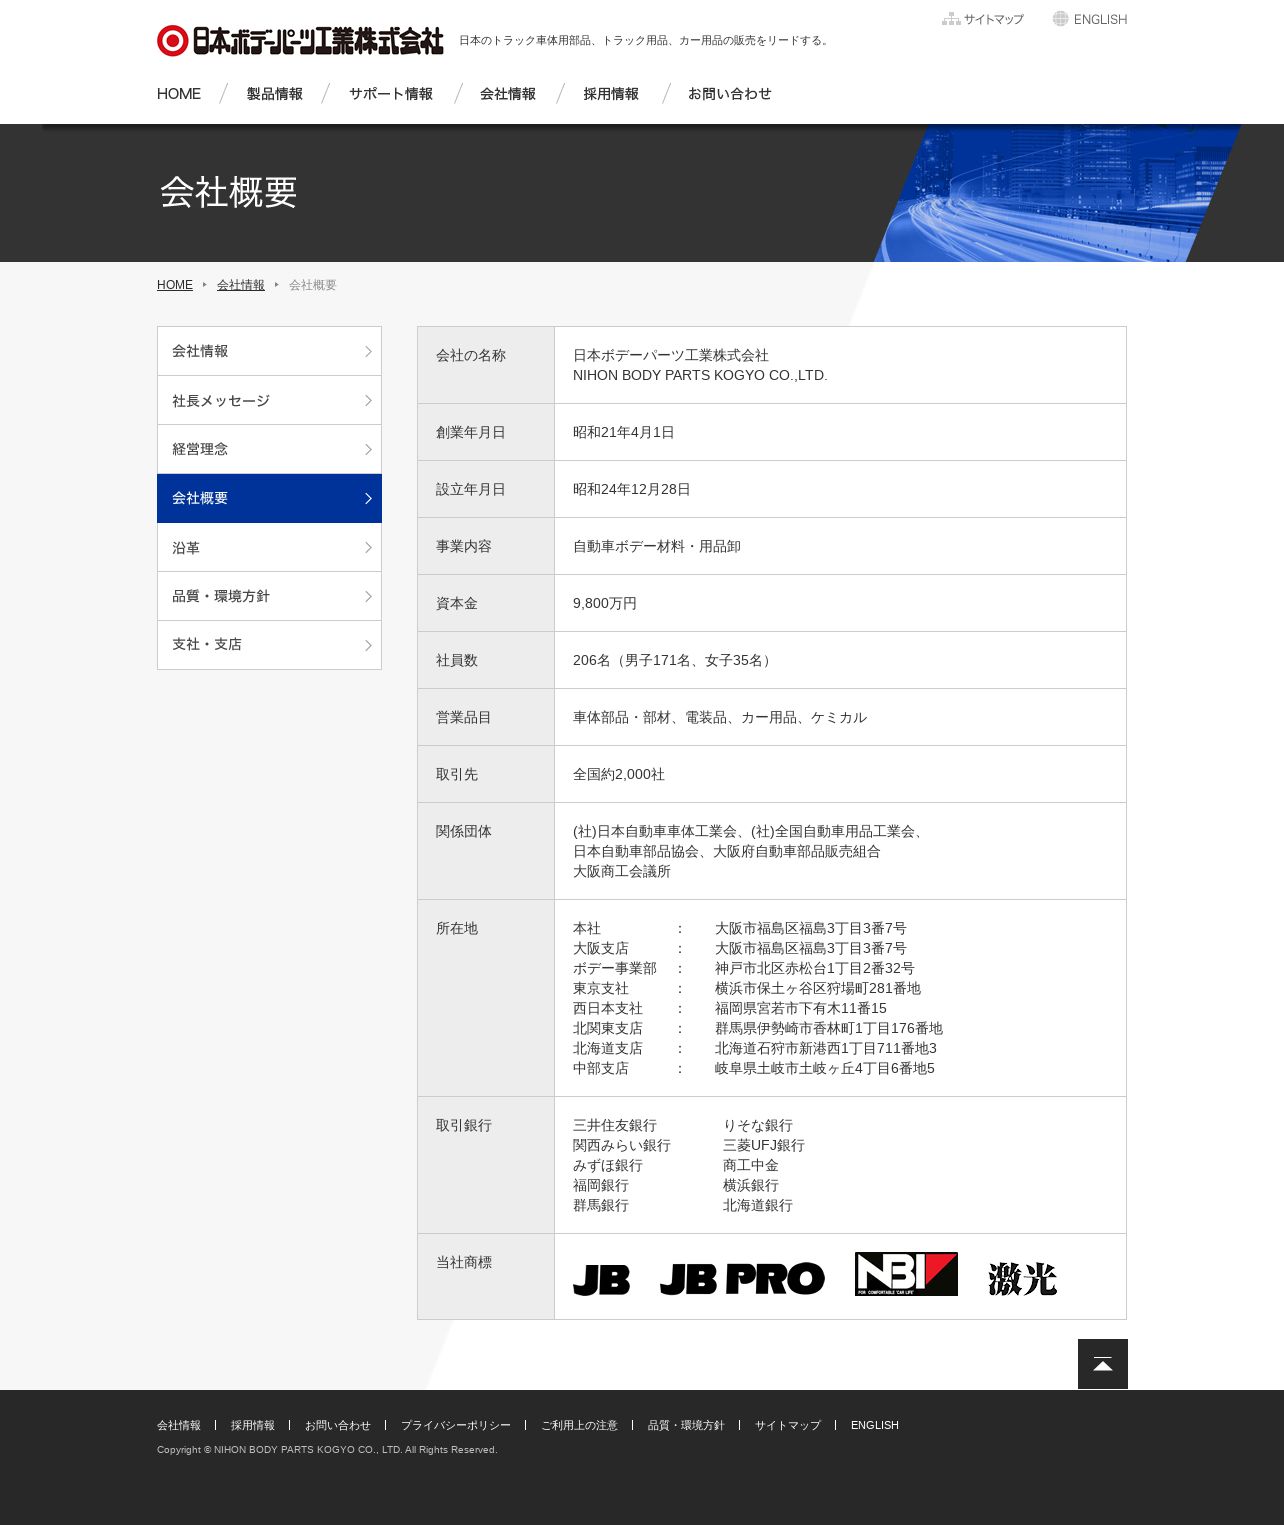1284x1525 pixels.
Task: Click the JB trademark logo
Action: pyautogui.click(x=601, y=1279)
